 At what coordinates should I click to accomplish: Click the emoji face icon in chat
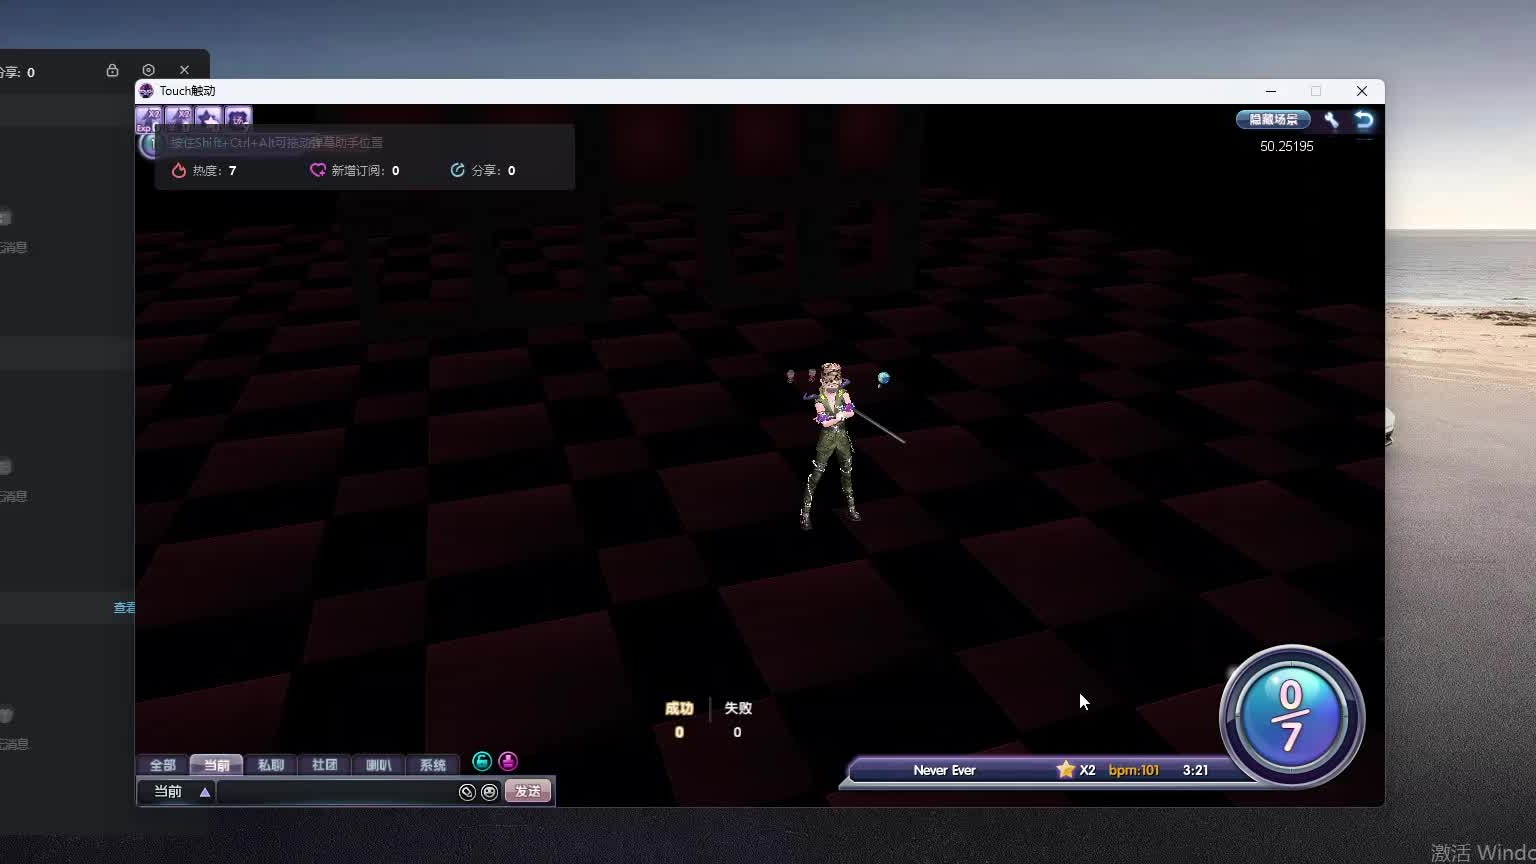(489, 792)
